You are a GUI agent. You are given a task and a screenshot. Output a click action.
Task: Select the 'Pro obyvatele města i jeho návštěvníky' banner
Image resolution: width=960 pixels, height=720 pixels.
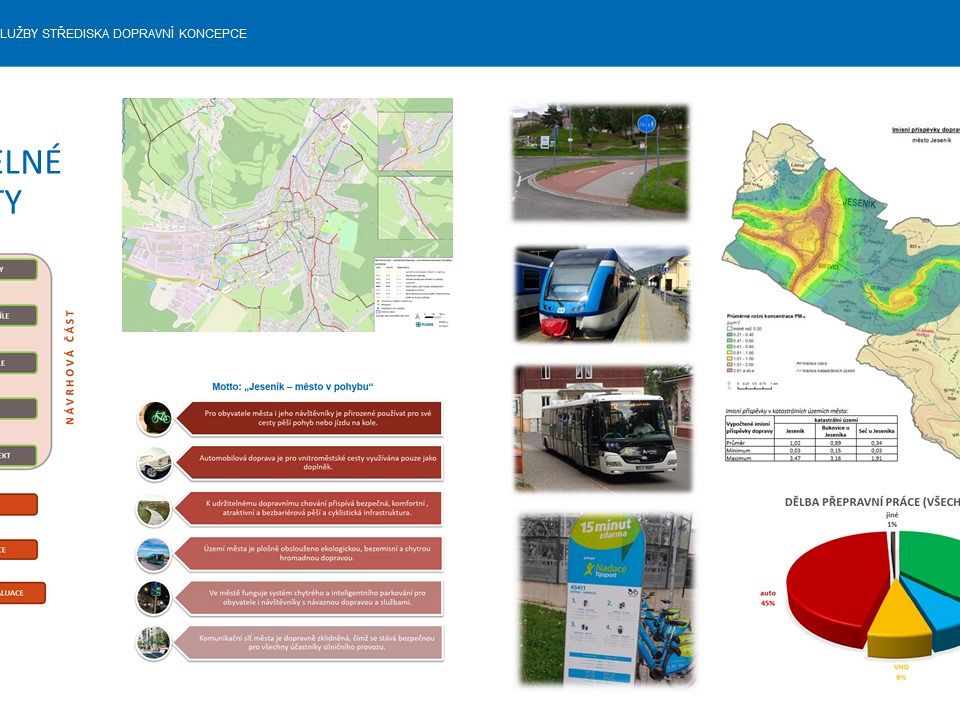point(309,418)
